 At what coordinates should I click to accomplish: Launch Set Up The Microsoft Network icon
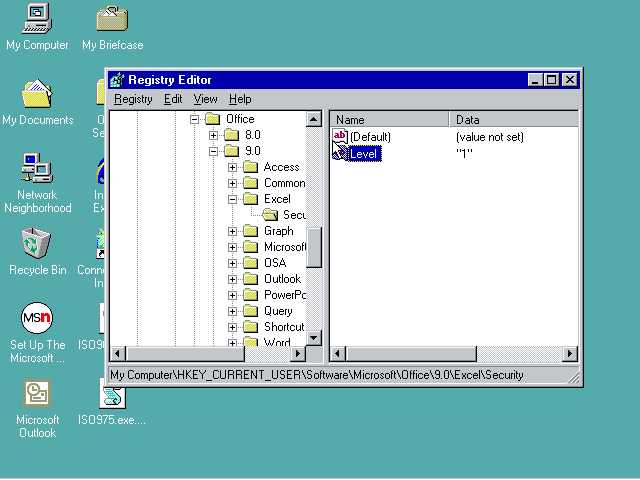(37, 318)
